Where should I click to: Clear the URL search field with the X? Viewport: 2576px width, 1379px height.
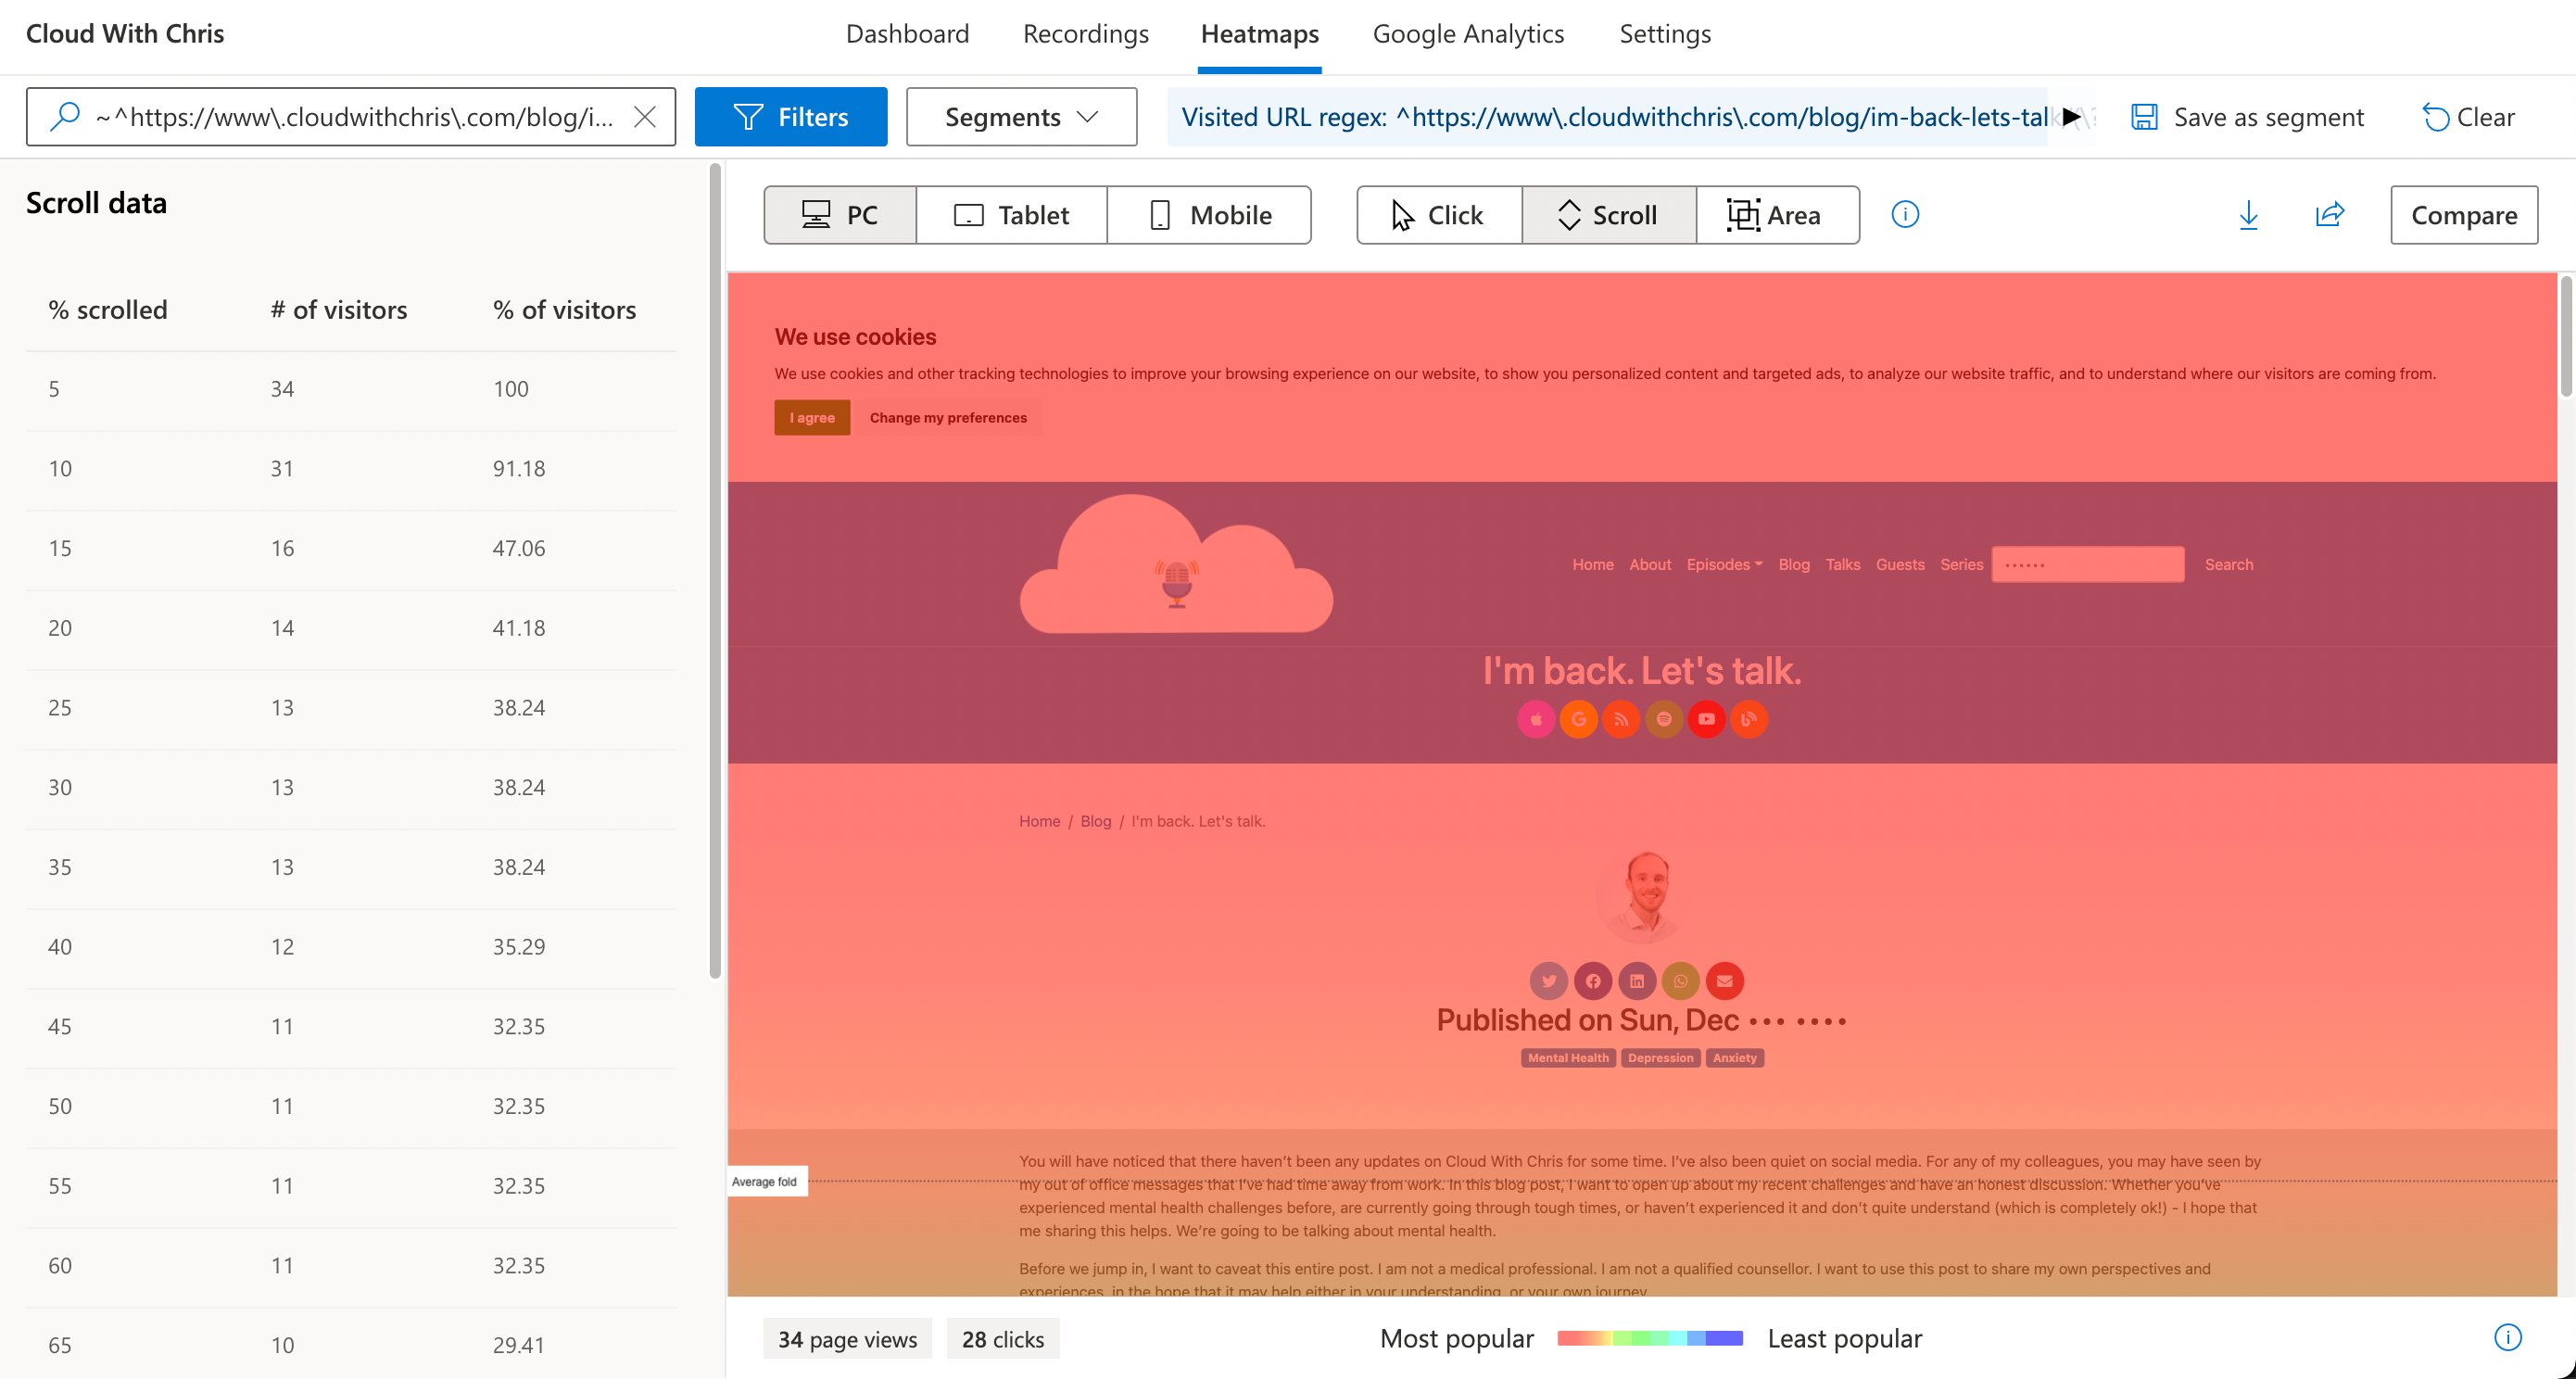click(x=645, y=116)
